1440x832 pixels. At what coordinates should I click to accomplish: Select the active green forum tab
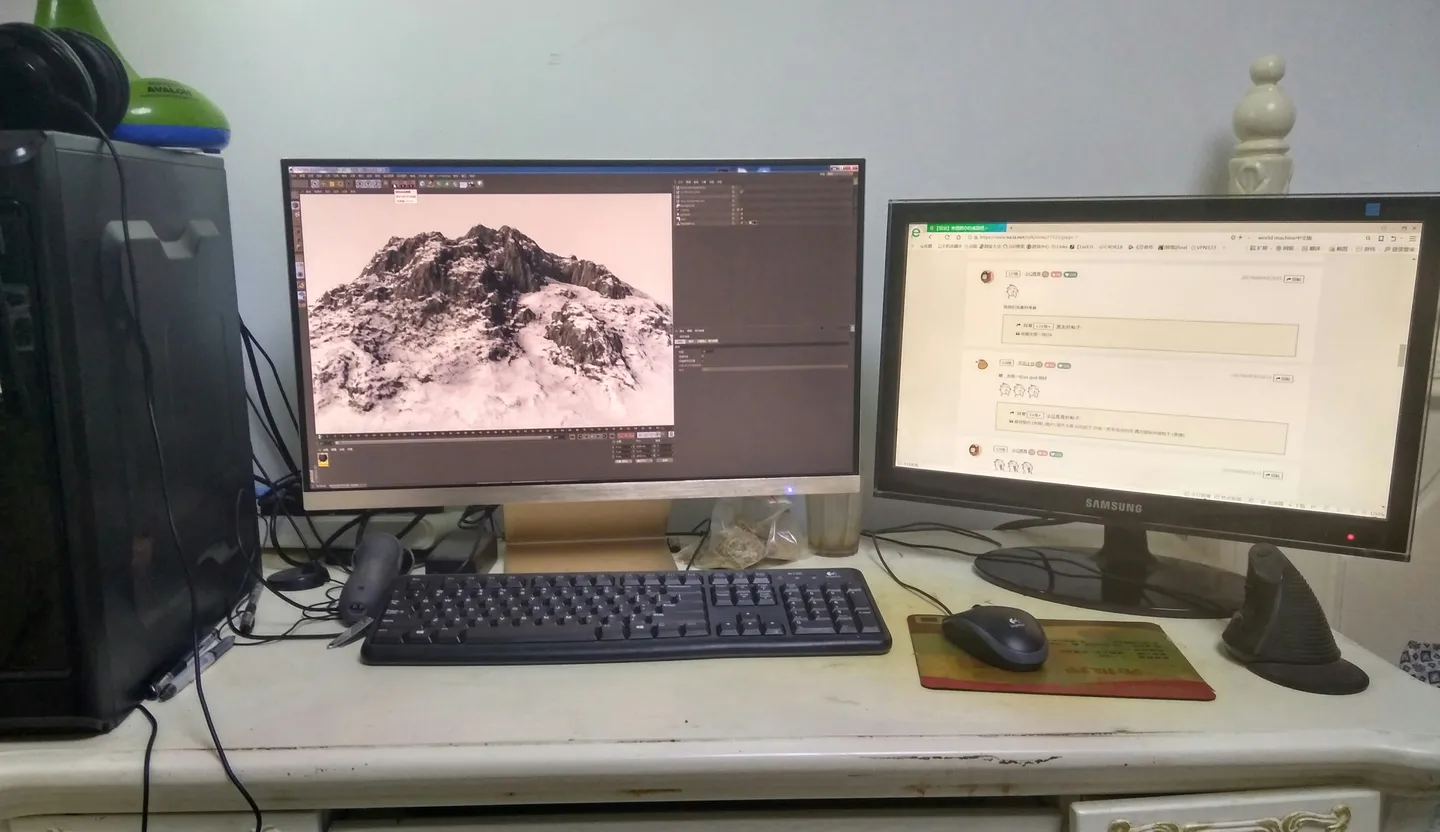(x=962, y=228)
